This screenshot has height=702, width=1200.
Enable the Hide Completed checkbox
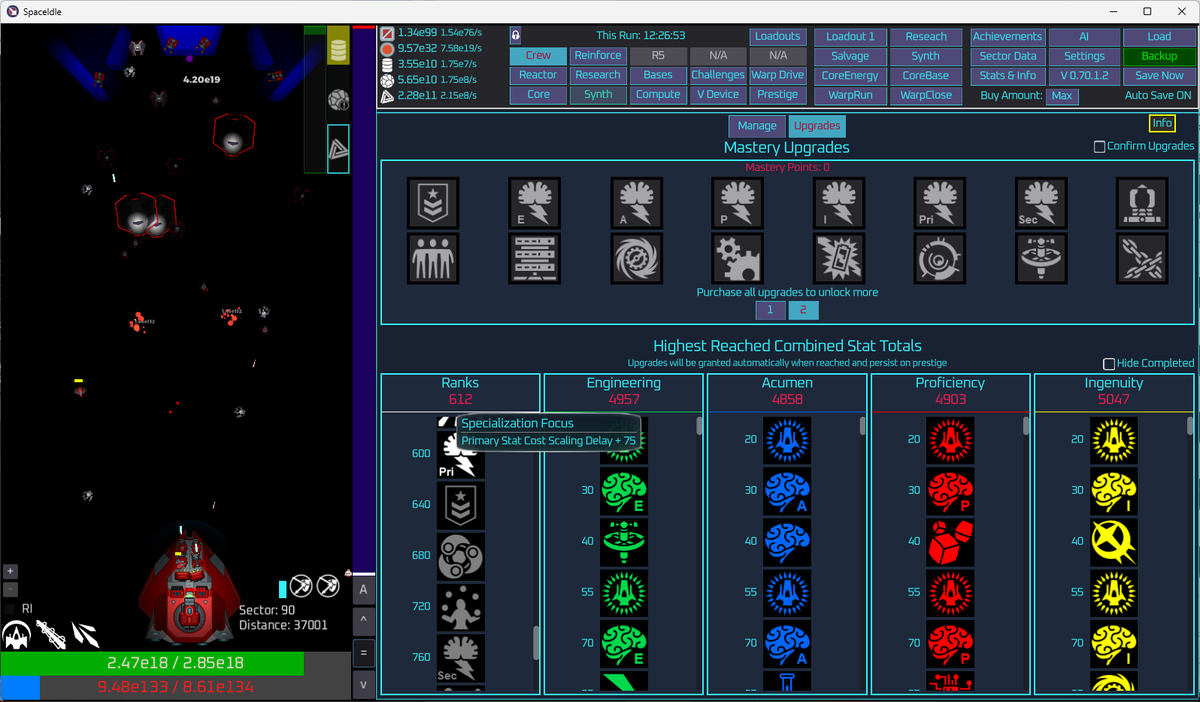pos(1109,364)
